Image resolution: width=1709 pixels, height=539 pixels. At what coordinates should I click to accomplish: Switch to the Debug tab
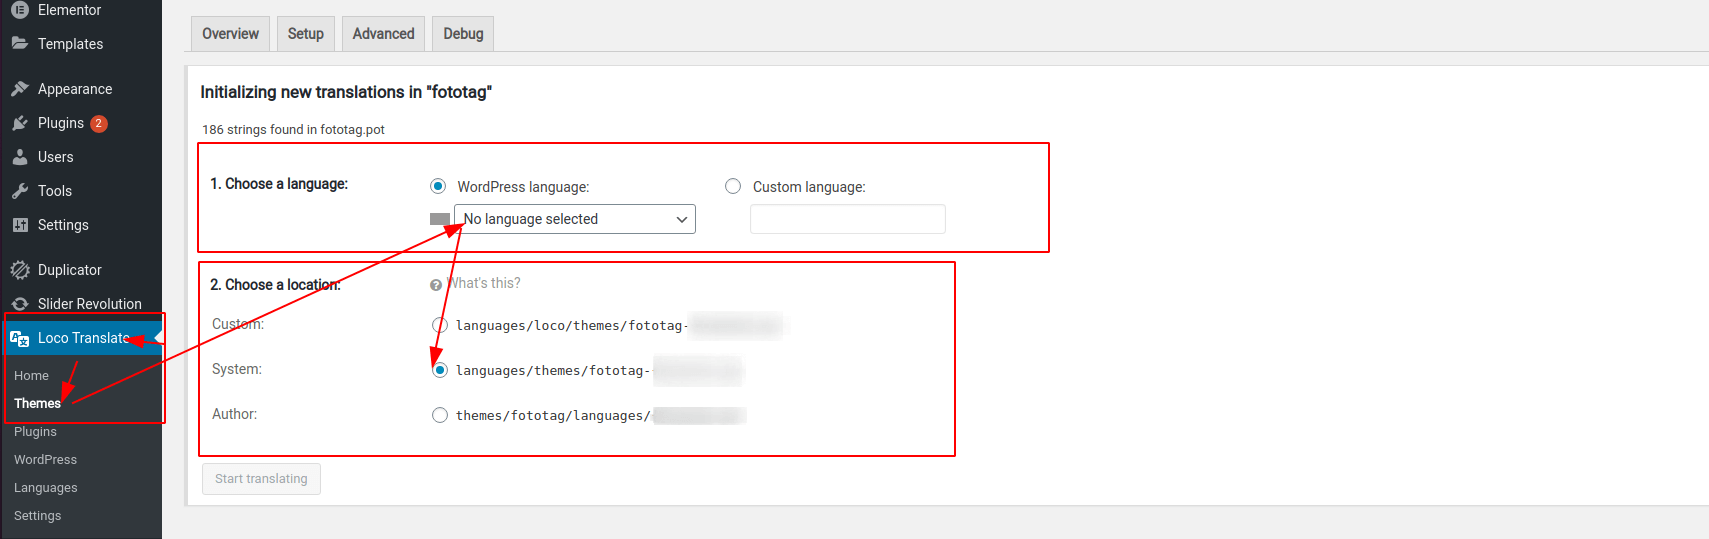[x=463, y=34]
